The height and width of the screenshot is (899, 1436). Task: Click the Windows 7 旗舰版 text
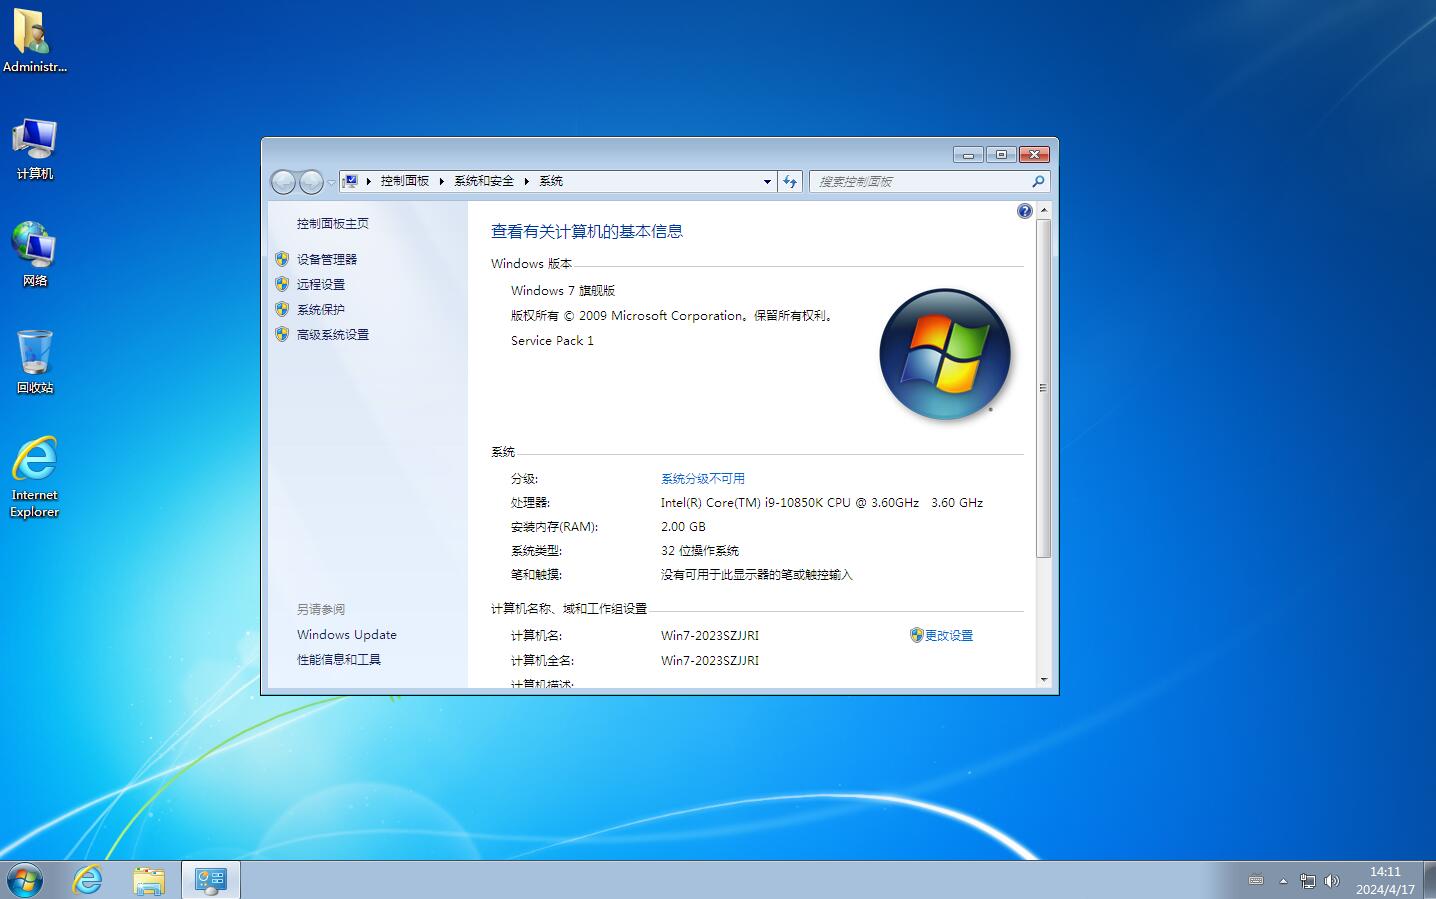coord(563,290)
